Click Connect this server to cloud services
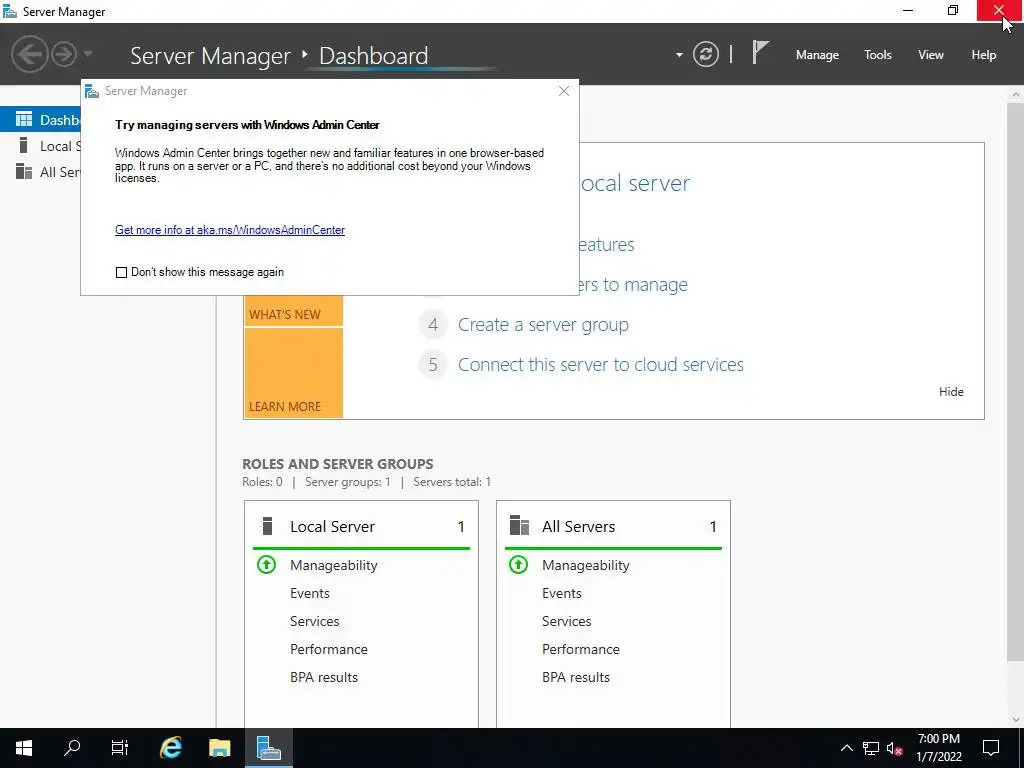 pos(601,364)
